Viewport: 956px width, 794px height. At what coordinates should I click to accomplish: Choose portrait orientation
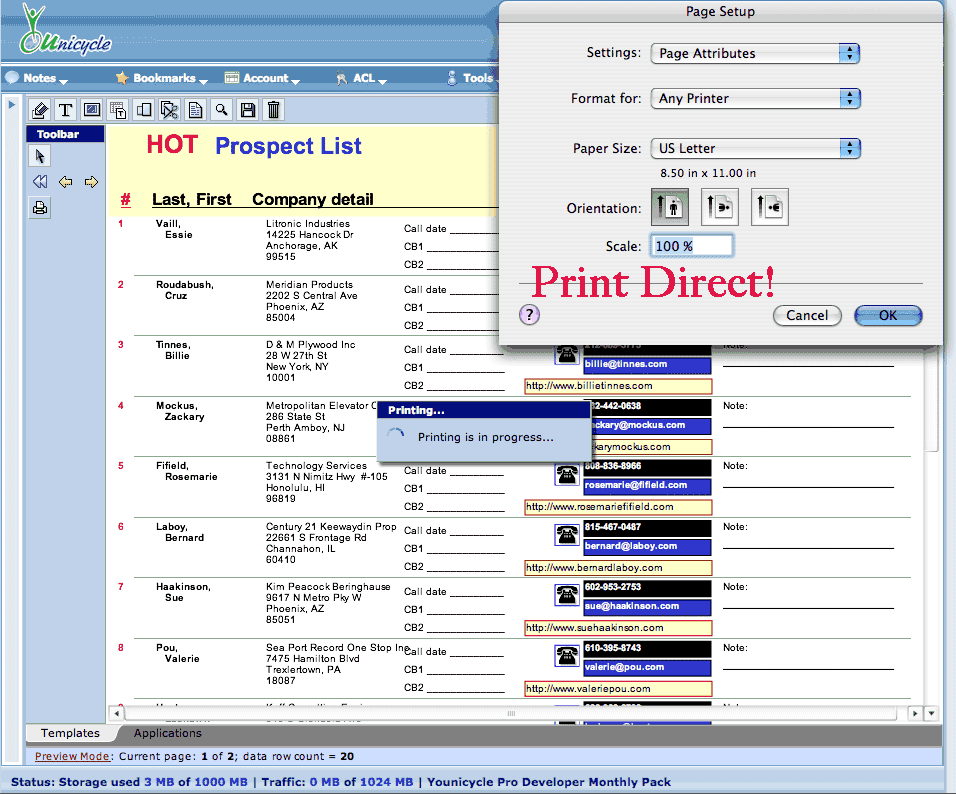(670, 208)
